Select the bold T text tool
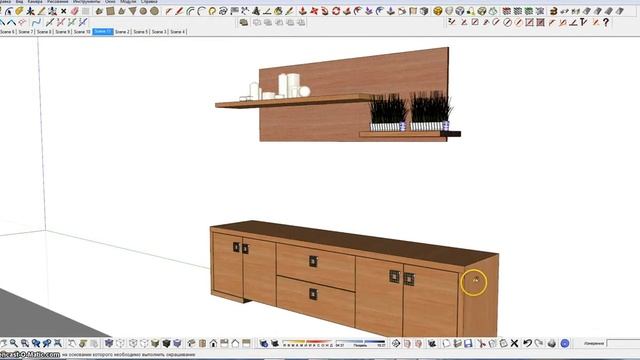 [584, 22]
